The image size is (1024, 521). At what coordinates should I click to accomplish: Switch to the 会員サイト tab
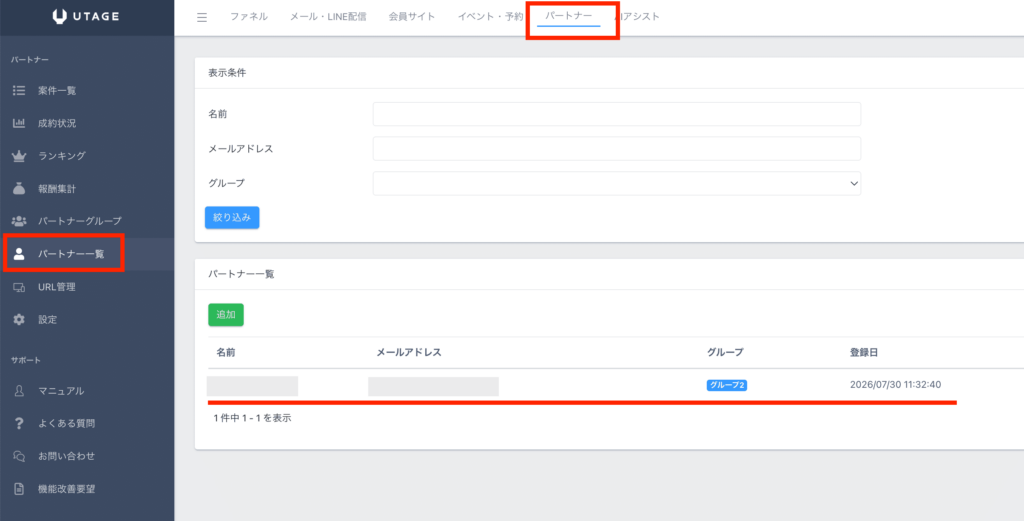coord(411,17)
